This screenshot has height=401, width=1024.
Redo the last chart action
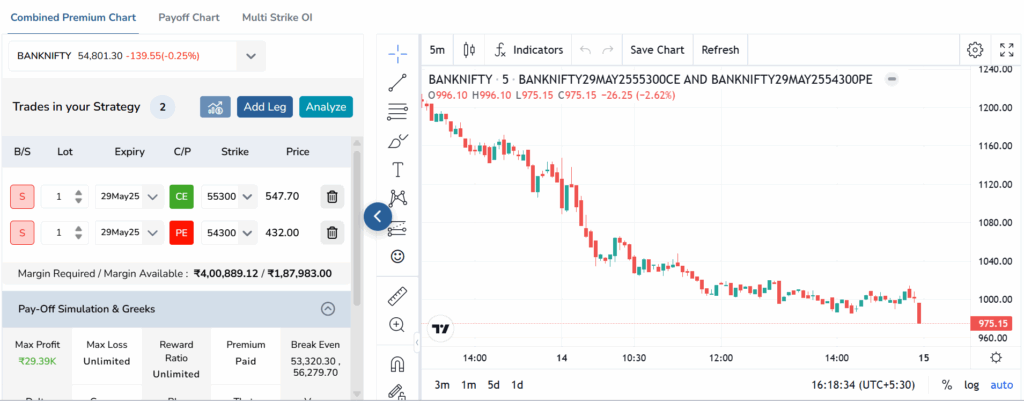coord(607,50)
